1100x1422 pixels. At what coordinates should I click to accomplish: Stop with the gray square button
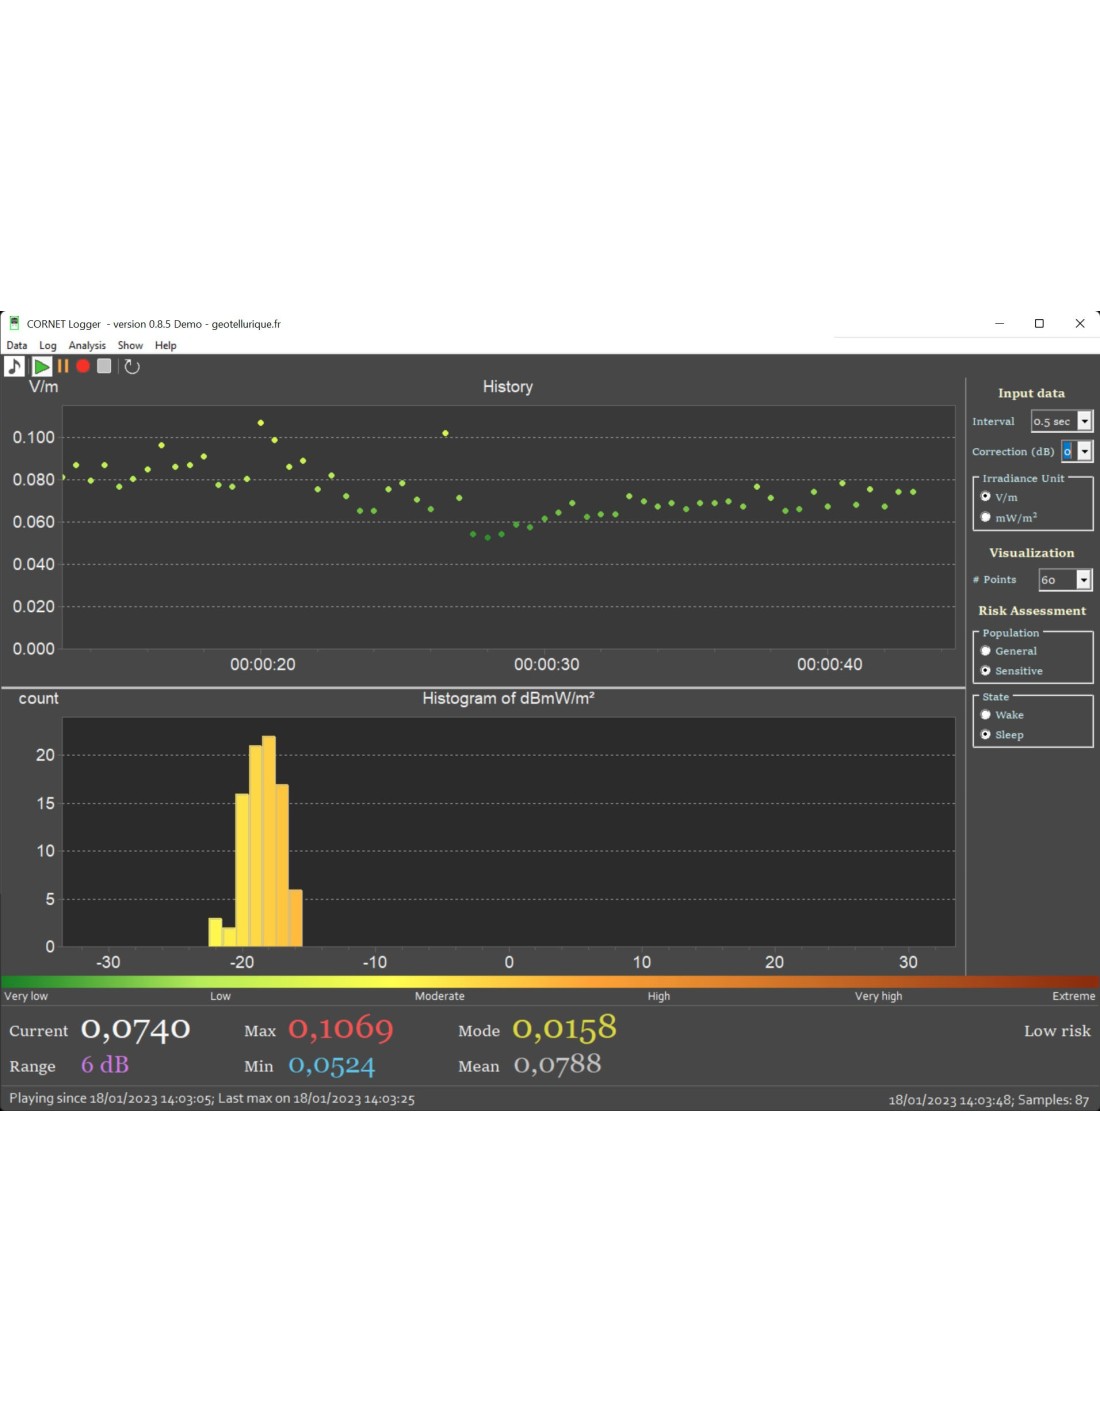[104, 367]
